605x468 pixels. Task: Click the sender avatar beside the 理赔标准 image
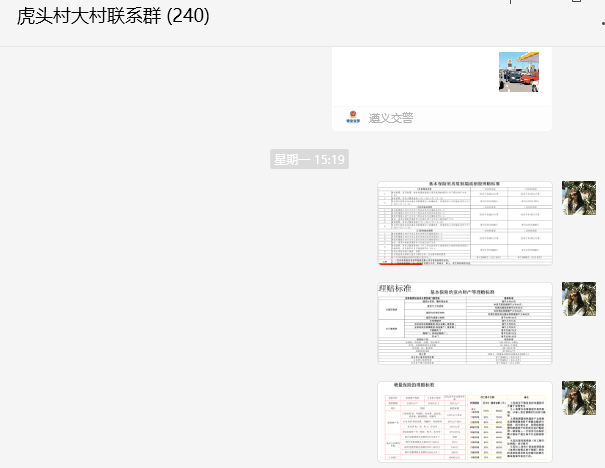pyautogui.click(x=578, y=299)
